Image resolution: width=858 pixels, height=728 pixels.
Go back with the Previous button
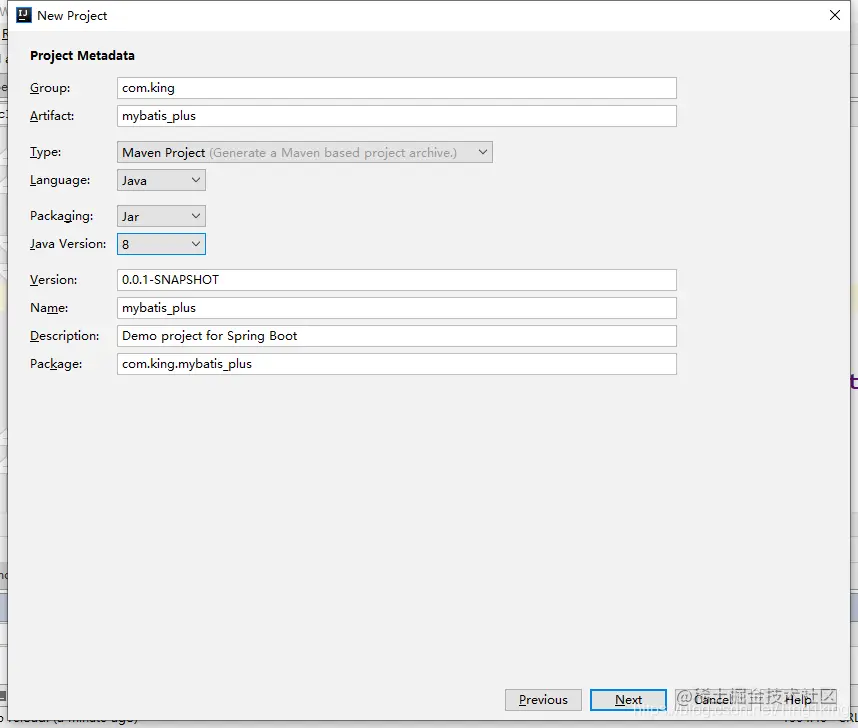point(543,700)
